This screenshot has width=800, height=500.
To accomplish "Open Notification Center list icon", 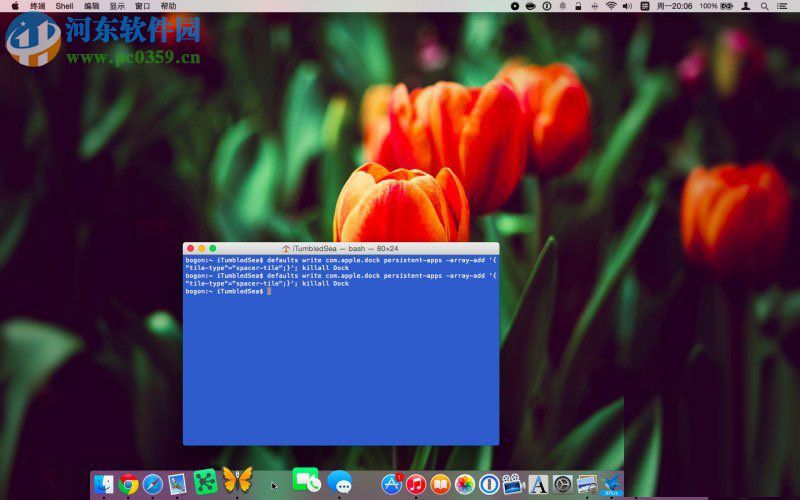I will 782,6.
